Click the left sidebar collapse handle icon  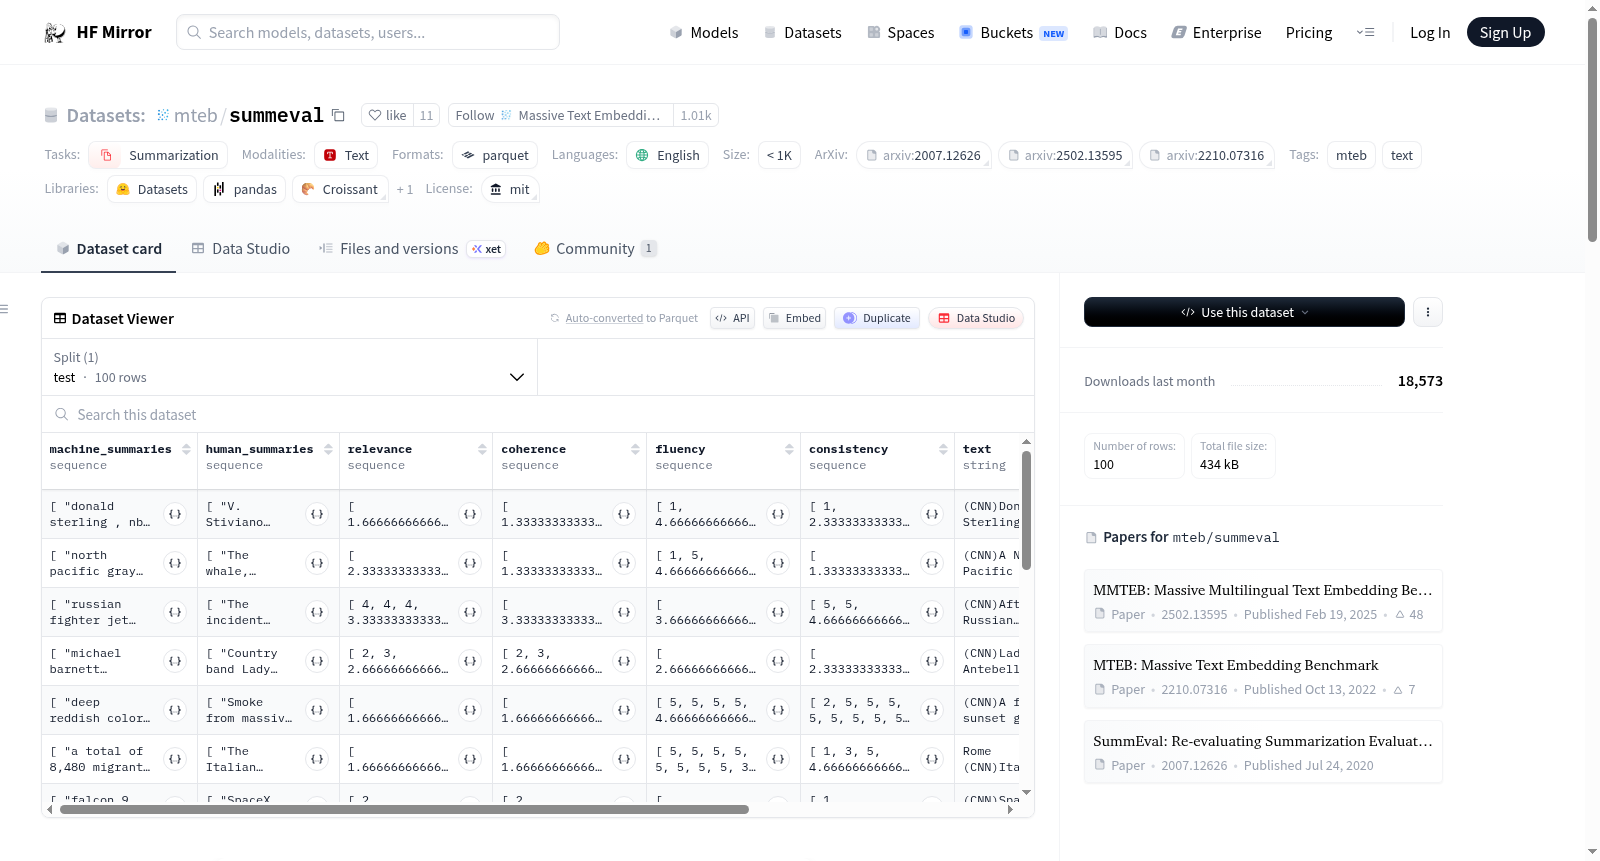[x=4, y=309]
